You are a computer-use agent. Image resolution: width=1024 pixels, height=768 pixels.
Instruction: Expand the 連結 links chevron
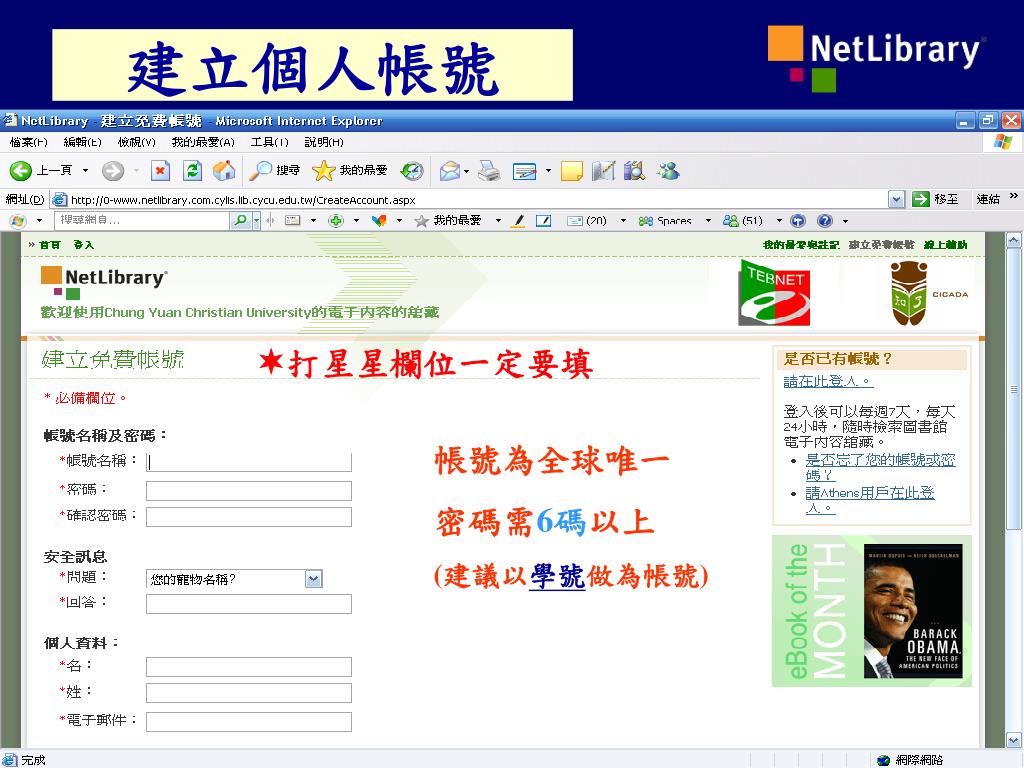[1014, 196]
